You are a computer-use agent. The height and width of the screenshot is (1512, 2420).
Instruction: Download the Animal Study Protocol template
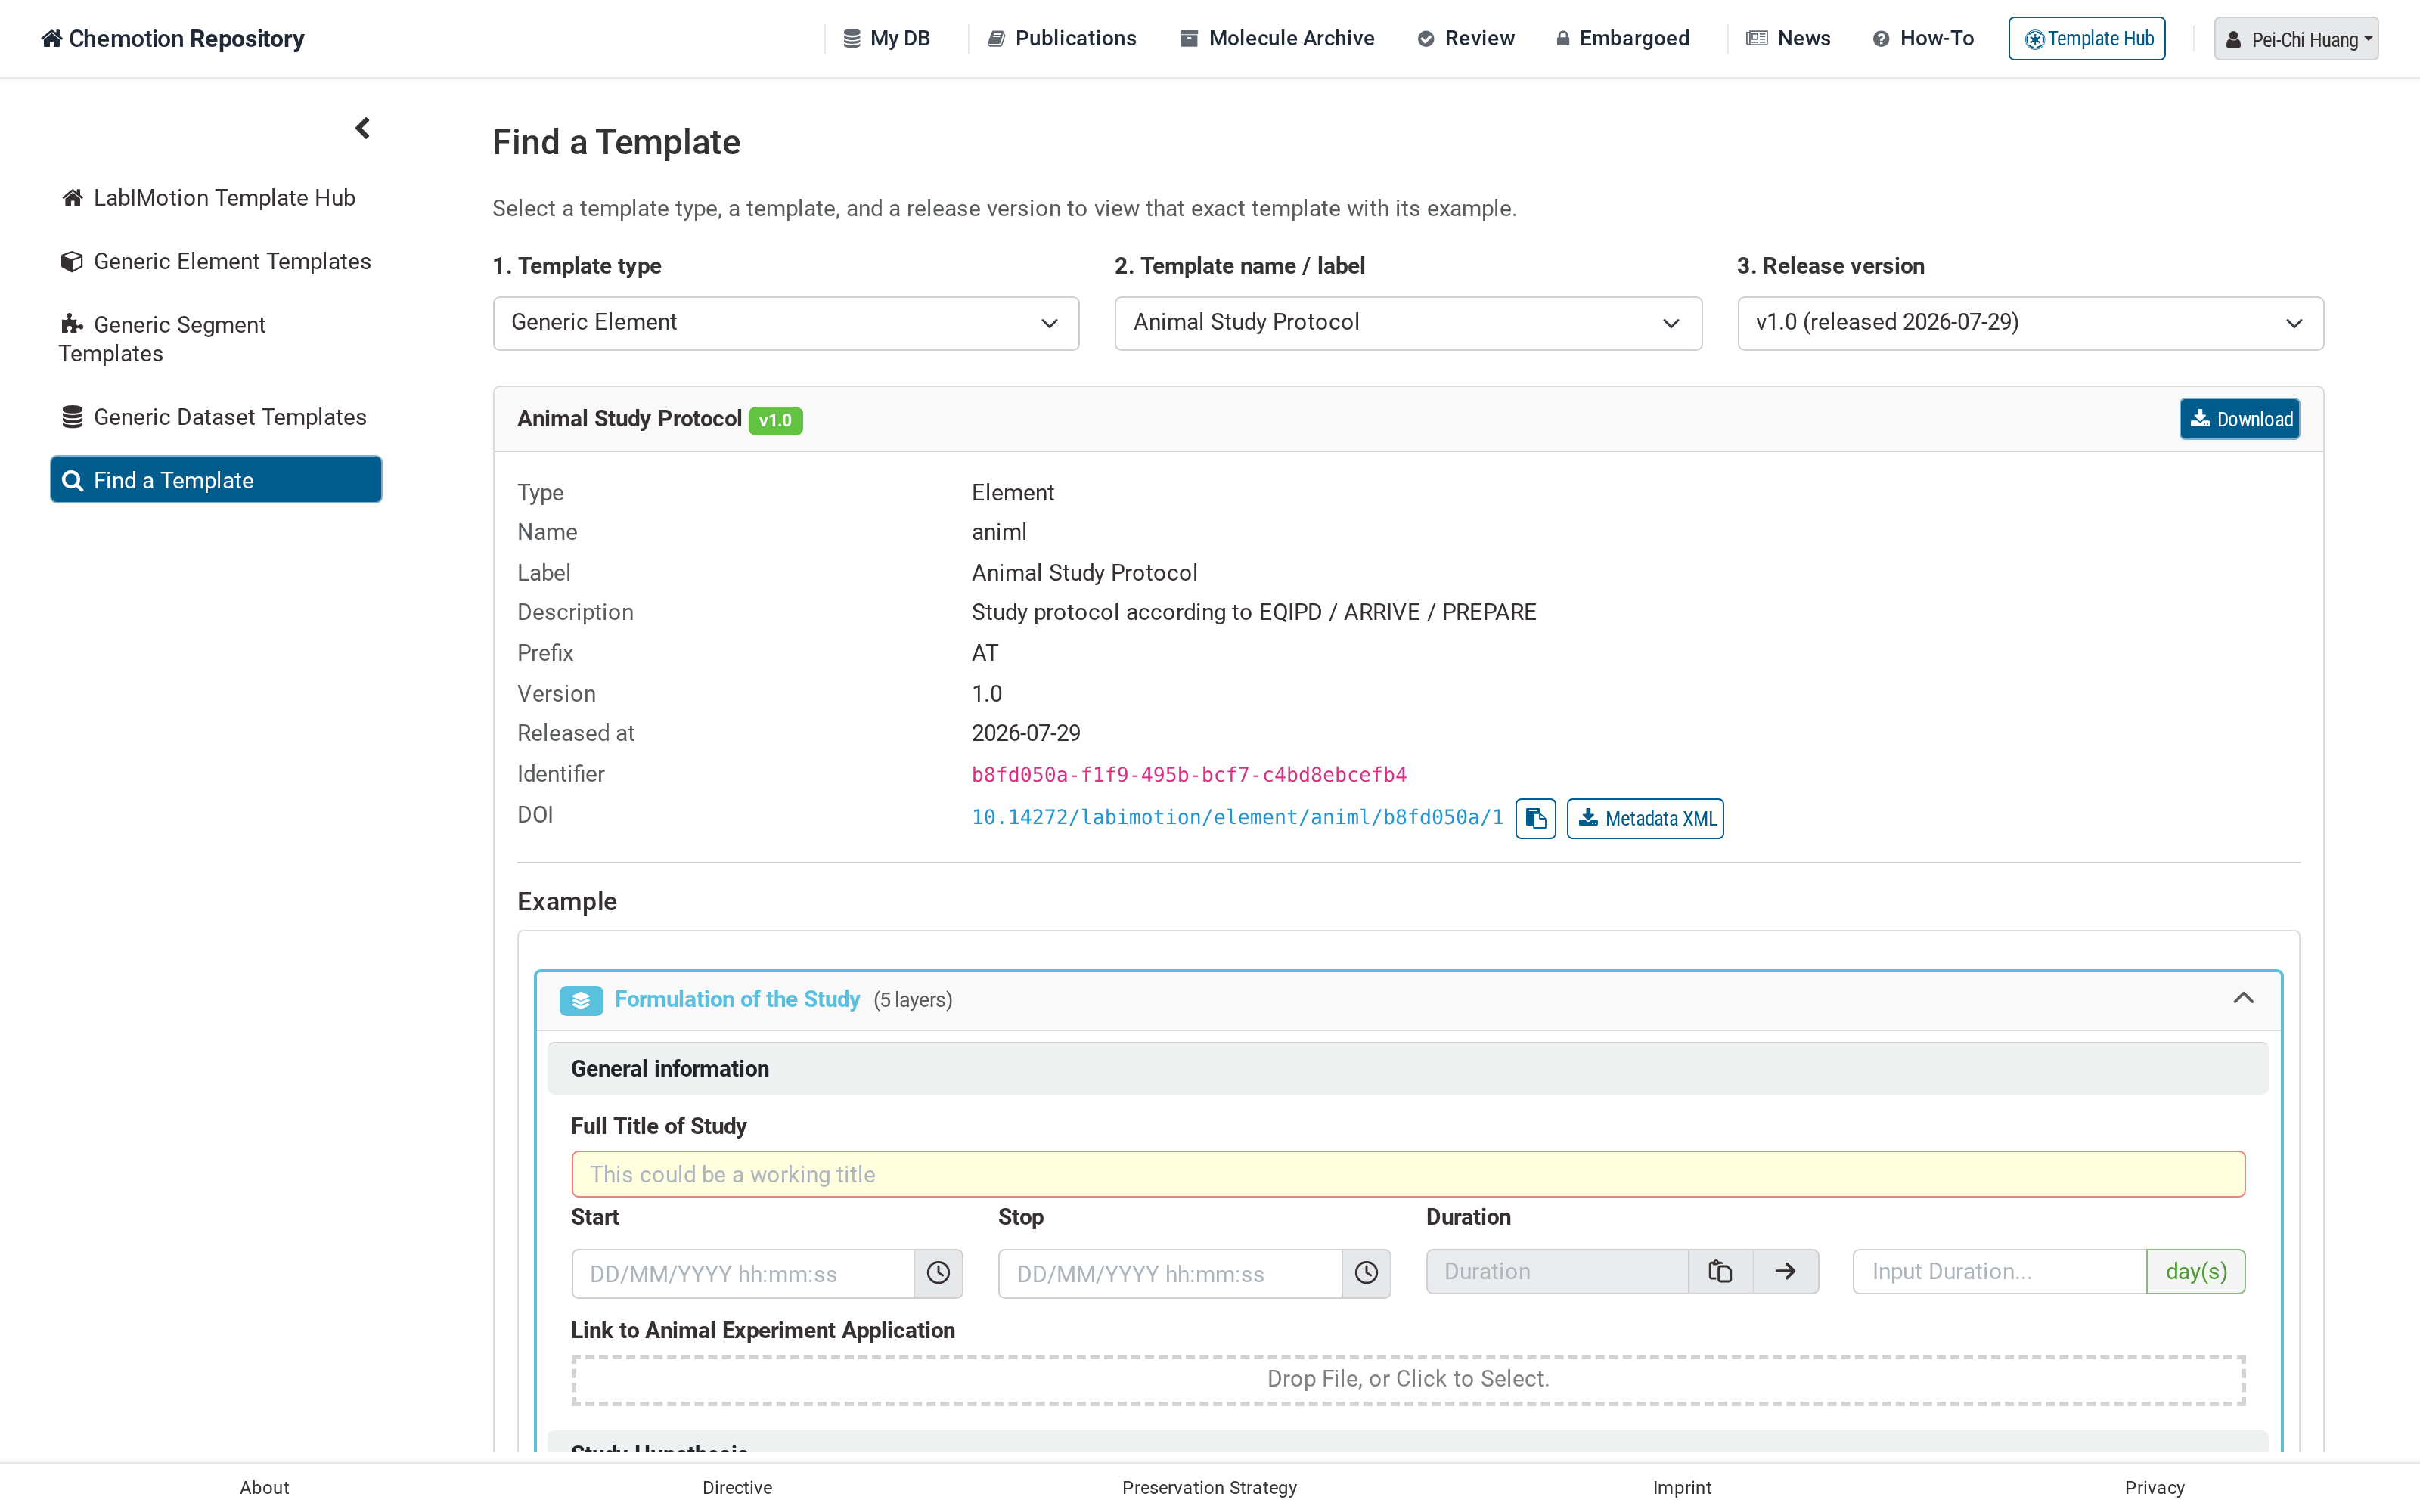tap(2240, 419)
